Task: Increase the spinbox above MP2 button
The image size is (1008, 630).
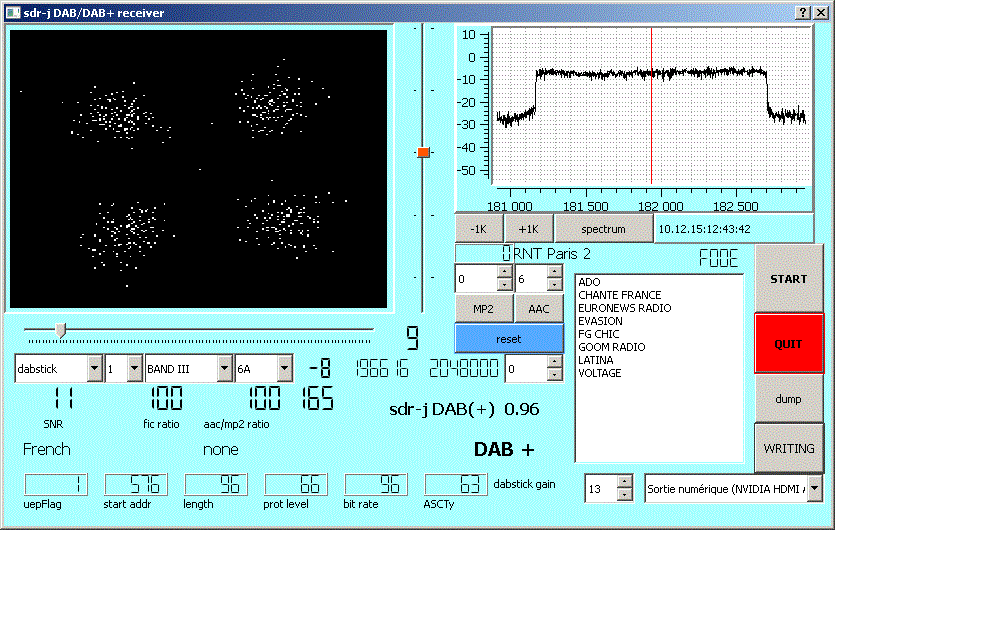Action: (505, 272)
